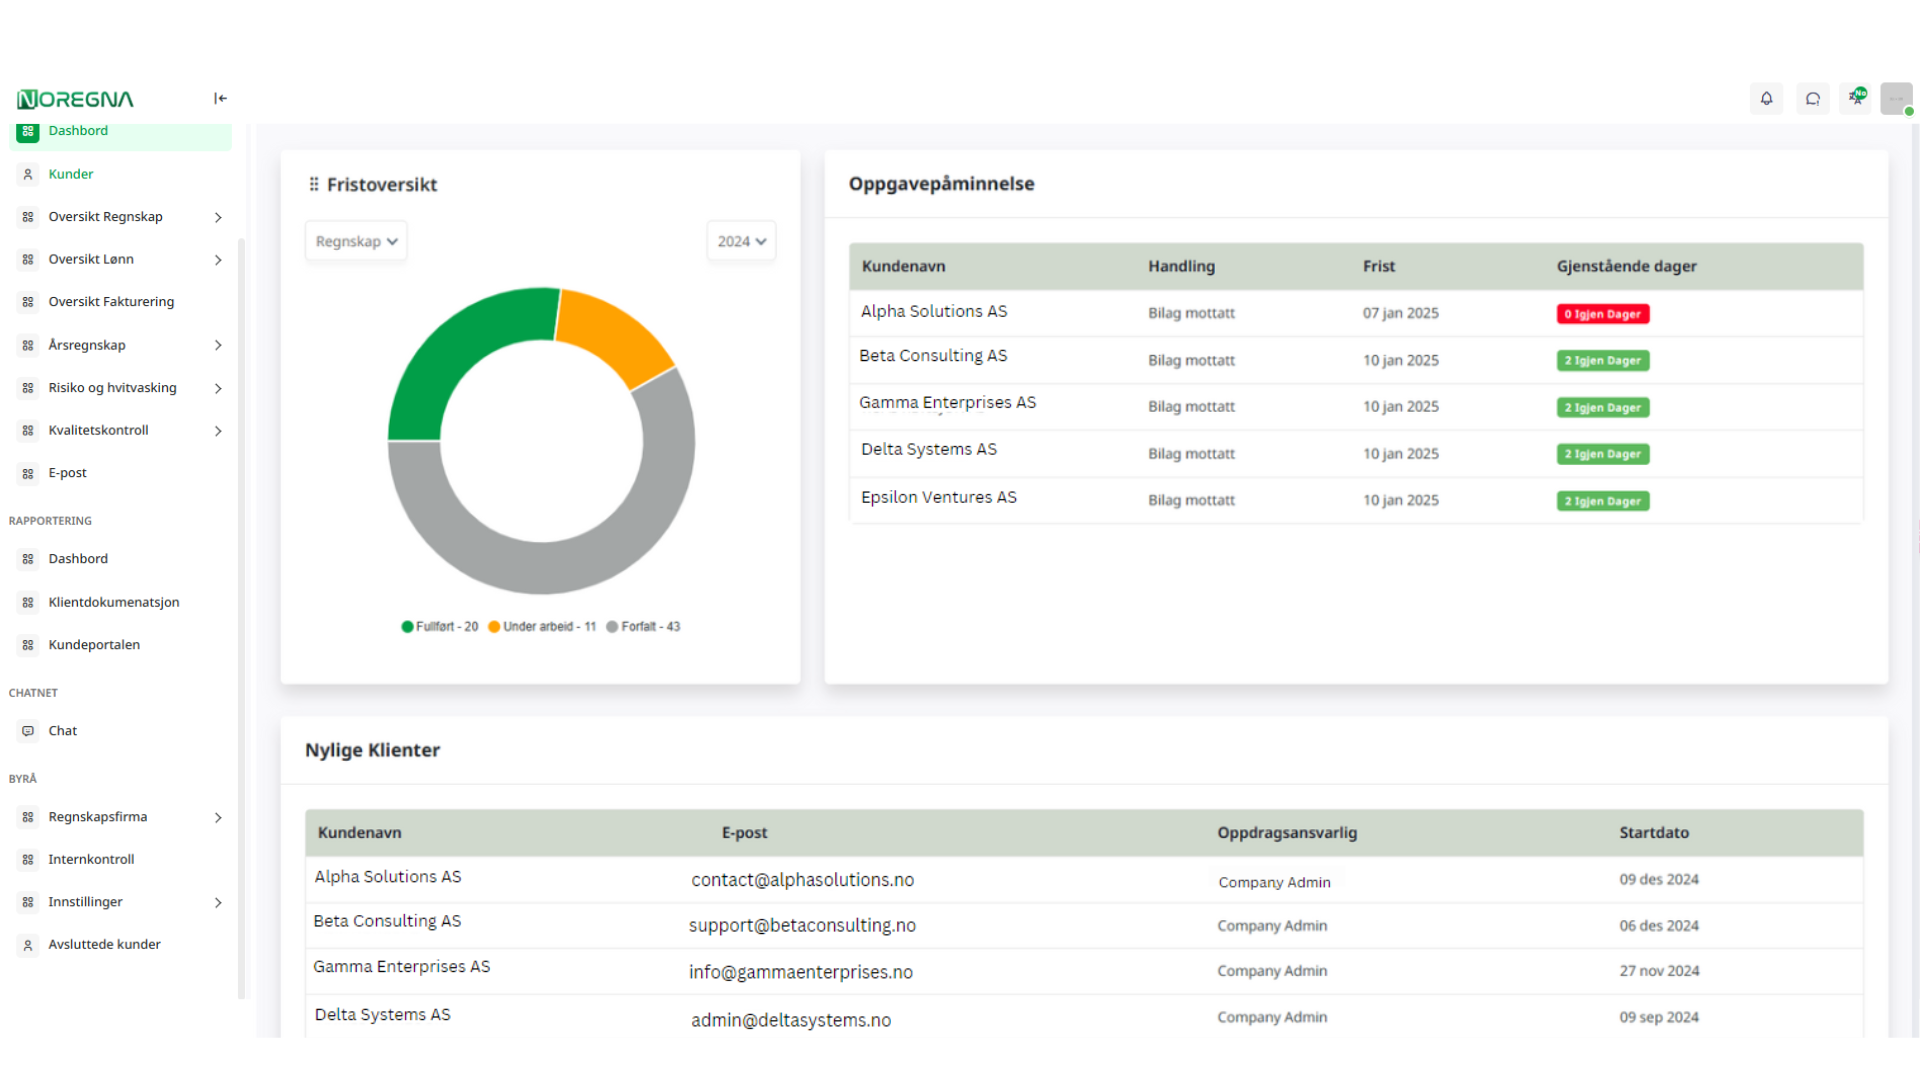Click the contact@alphasolutions.no email link
The width and height of the screenshot is (1920, 1080).
(x=802, y=880)
